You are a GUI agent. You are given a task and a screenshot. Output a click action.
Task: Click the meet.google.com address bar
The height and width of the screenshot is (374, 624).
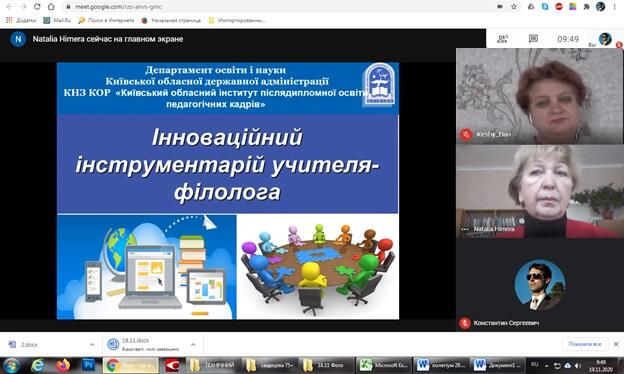tap(279, 7)
